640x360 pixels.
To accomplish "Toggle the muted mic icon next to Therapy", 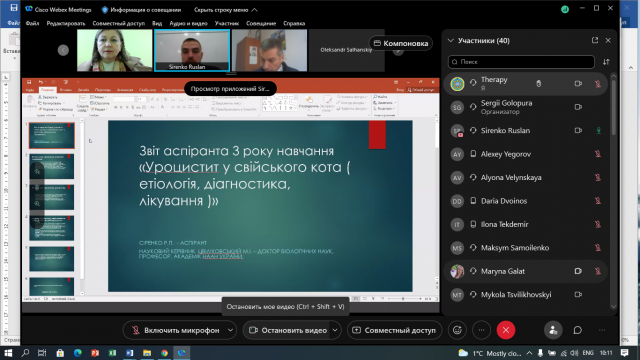I will point(597,84).
